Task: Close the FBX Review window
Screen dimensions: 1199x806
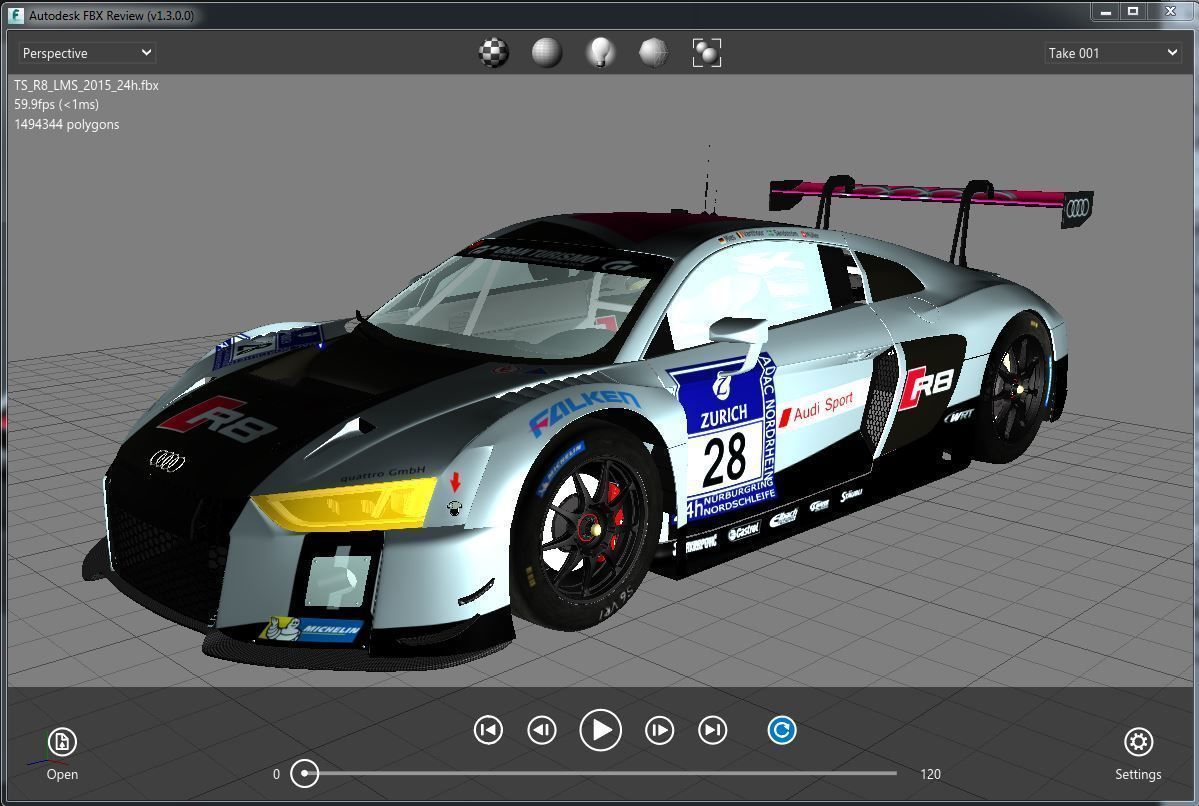Action: tap(1171, 11)
